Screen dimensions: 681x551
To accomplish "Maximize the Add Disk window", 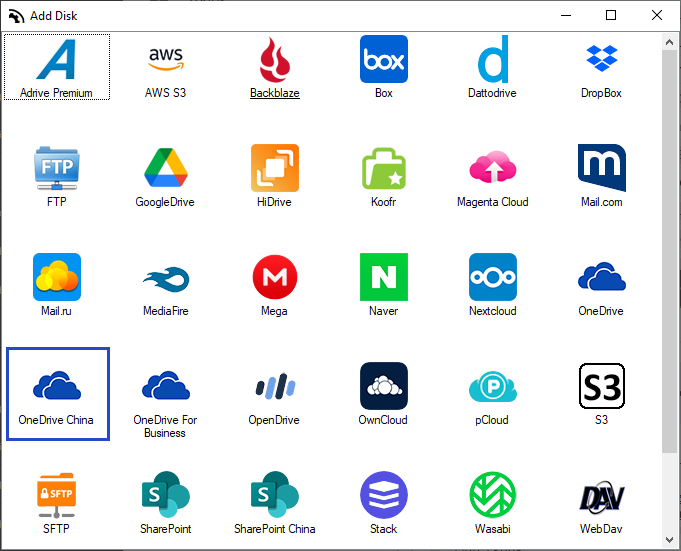I will [x=611, y=15].
